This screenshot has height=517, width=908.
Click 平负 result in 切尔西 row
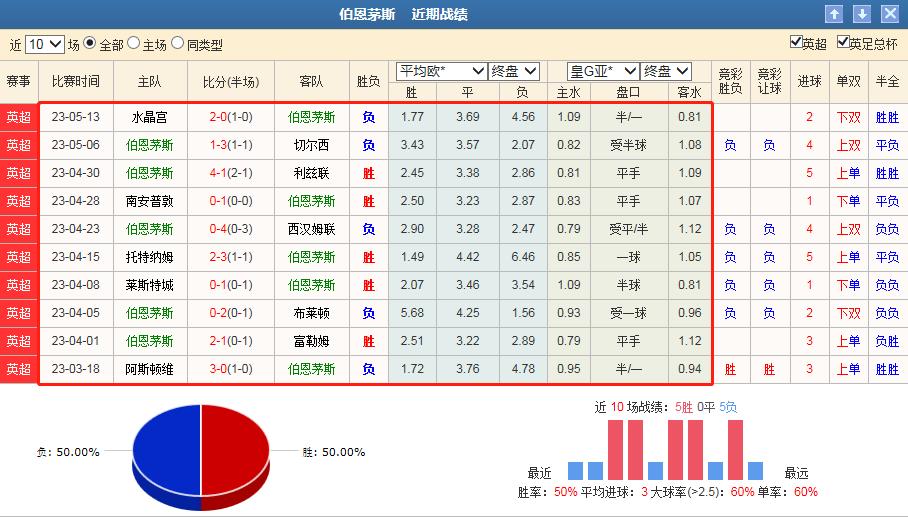click(x=887, y=145)
